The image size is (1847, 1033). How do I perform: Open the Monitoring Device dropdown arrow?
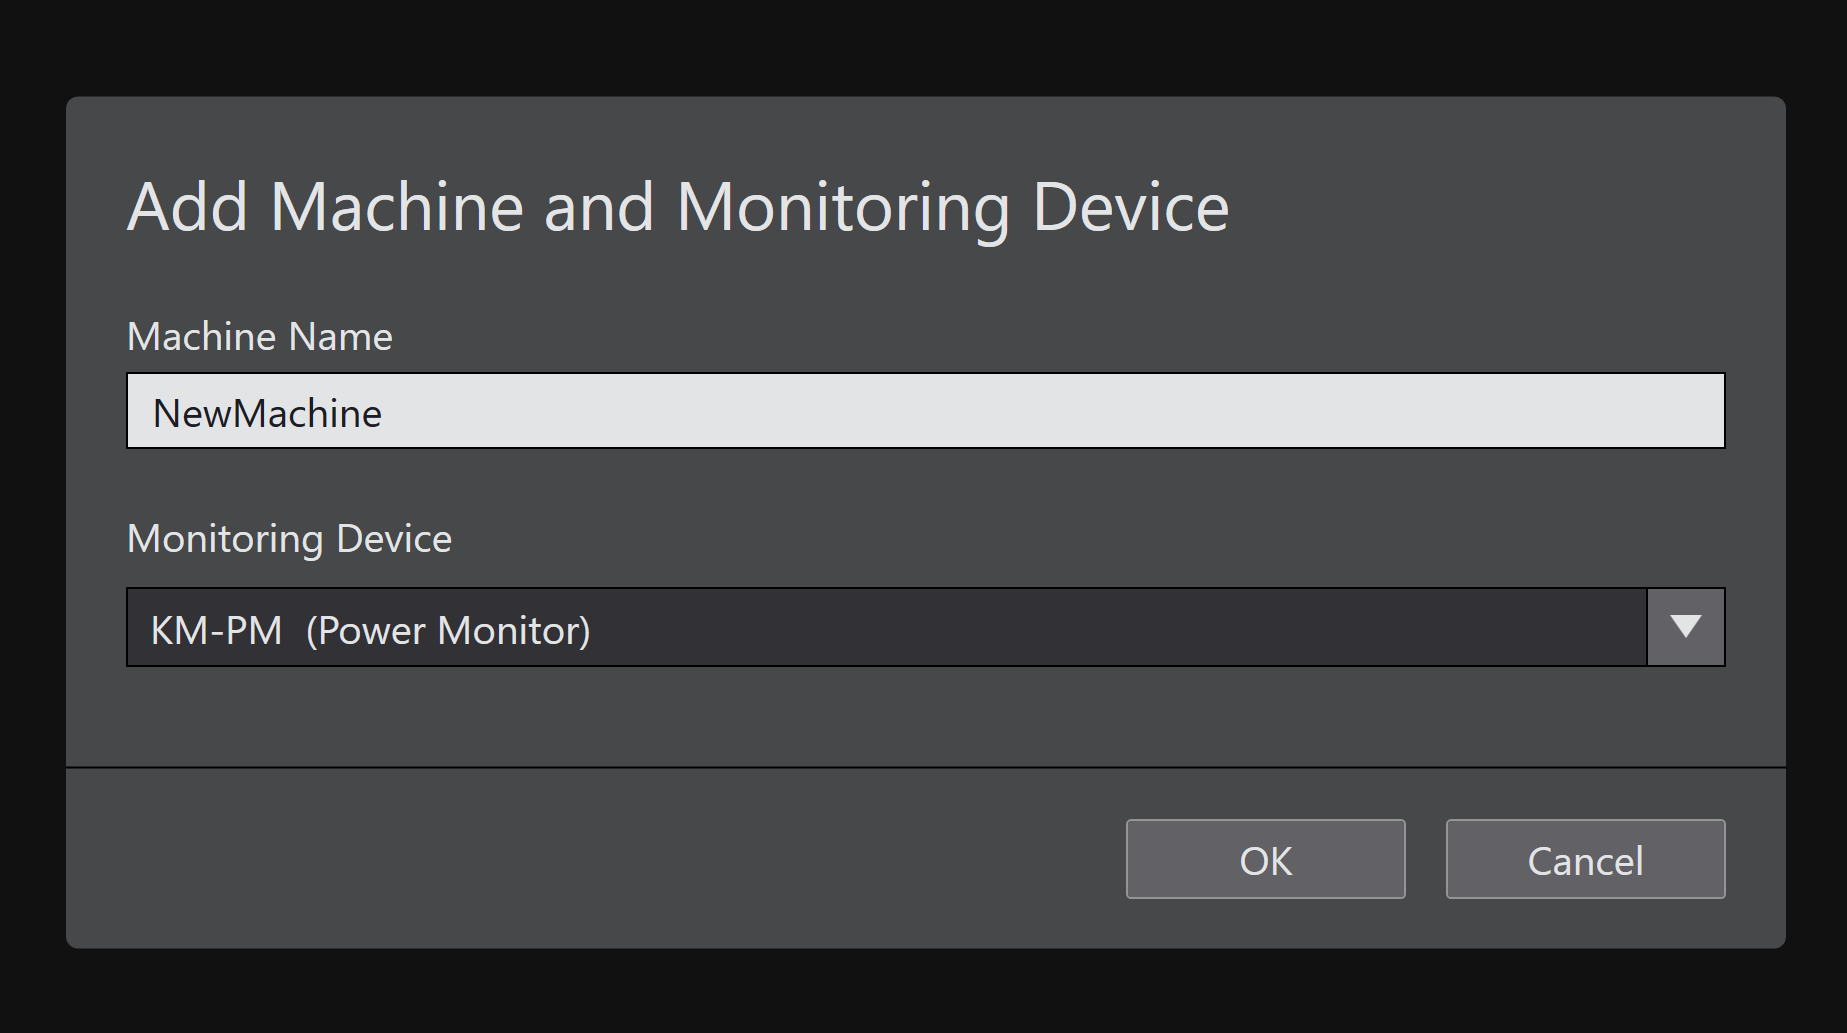point(1685,627)
